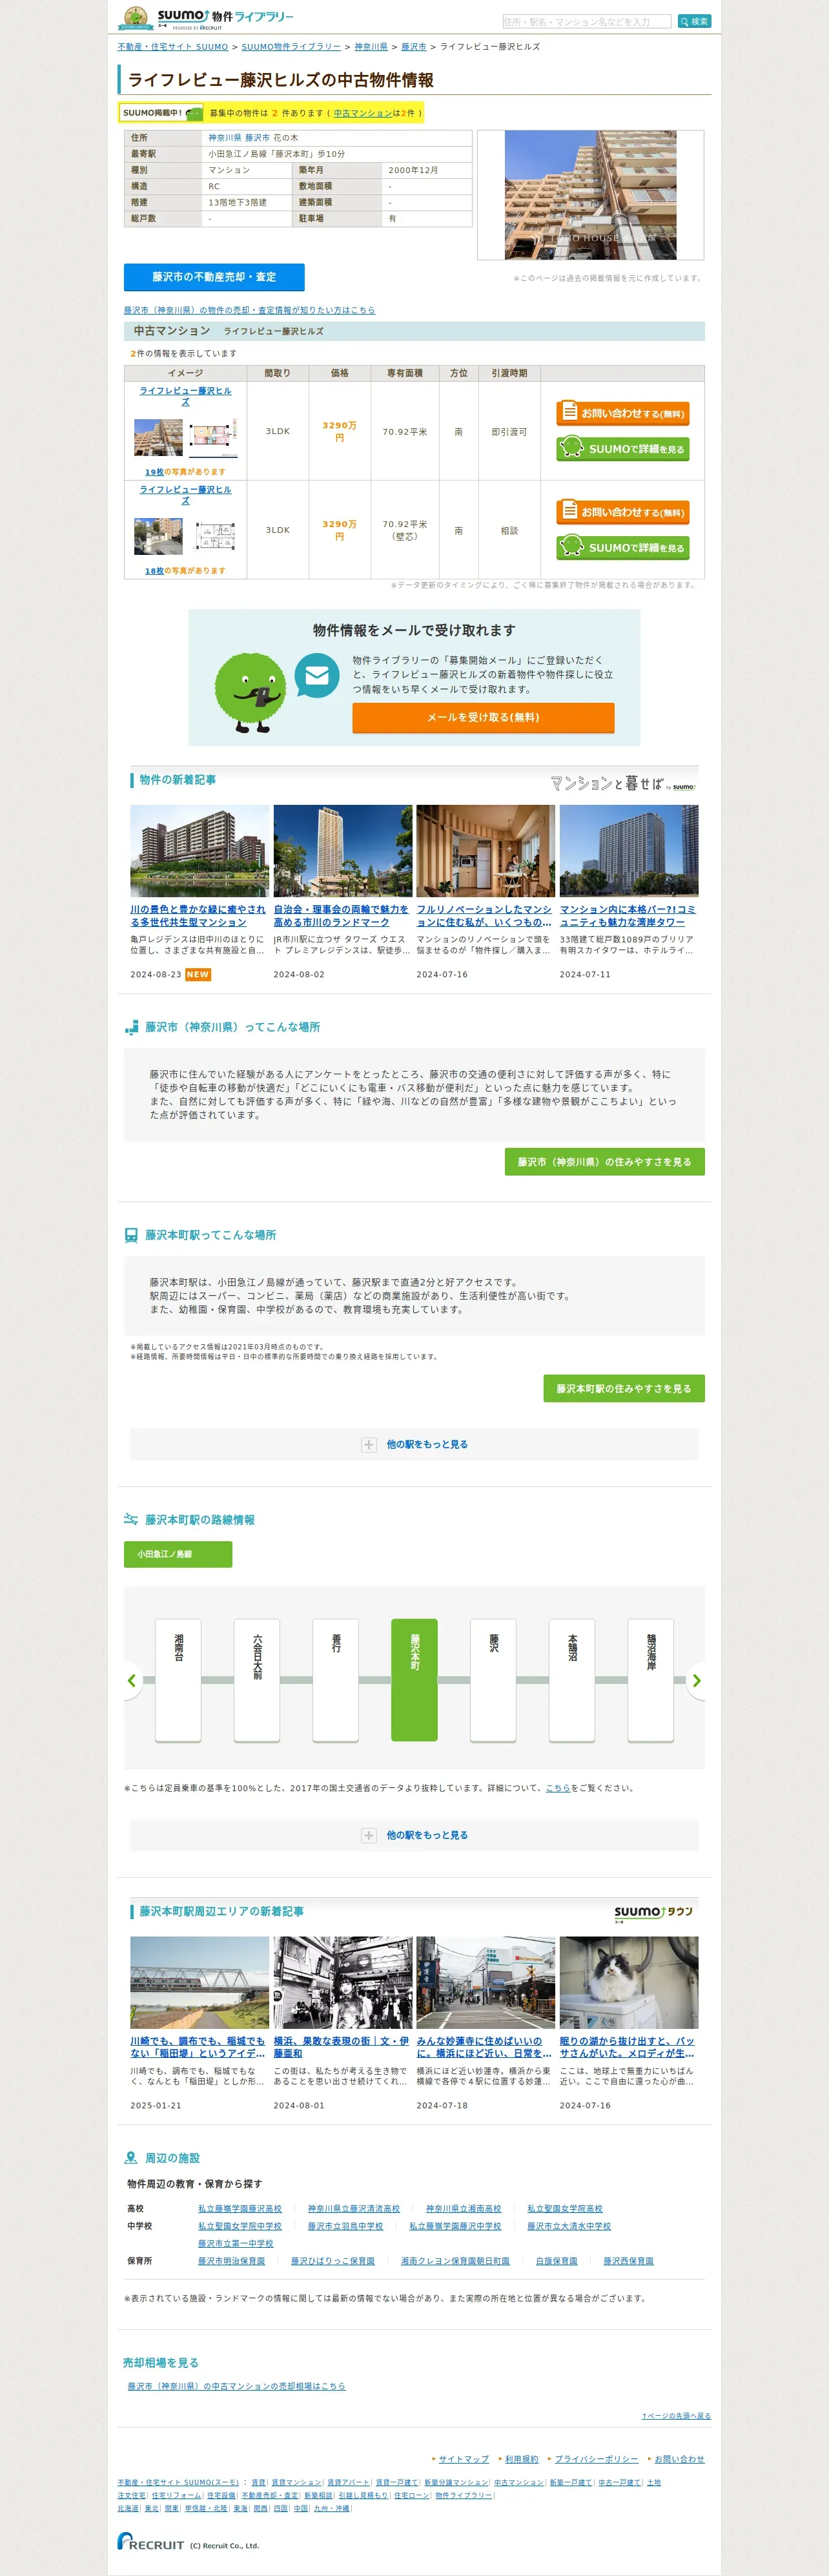Open the 不動産・住宅サイト SUUMO breadcrumb link
The width and height of the screenshot is (829, 2576).
(173, 47)
